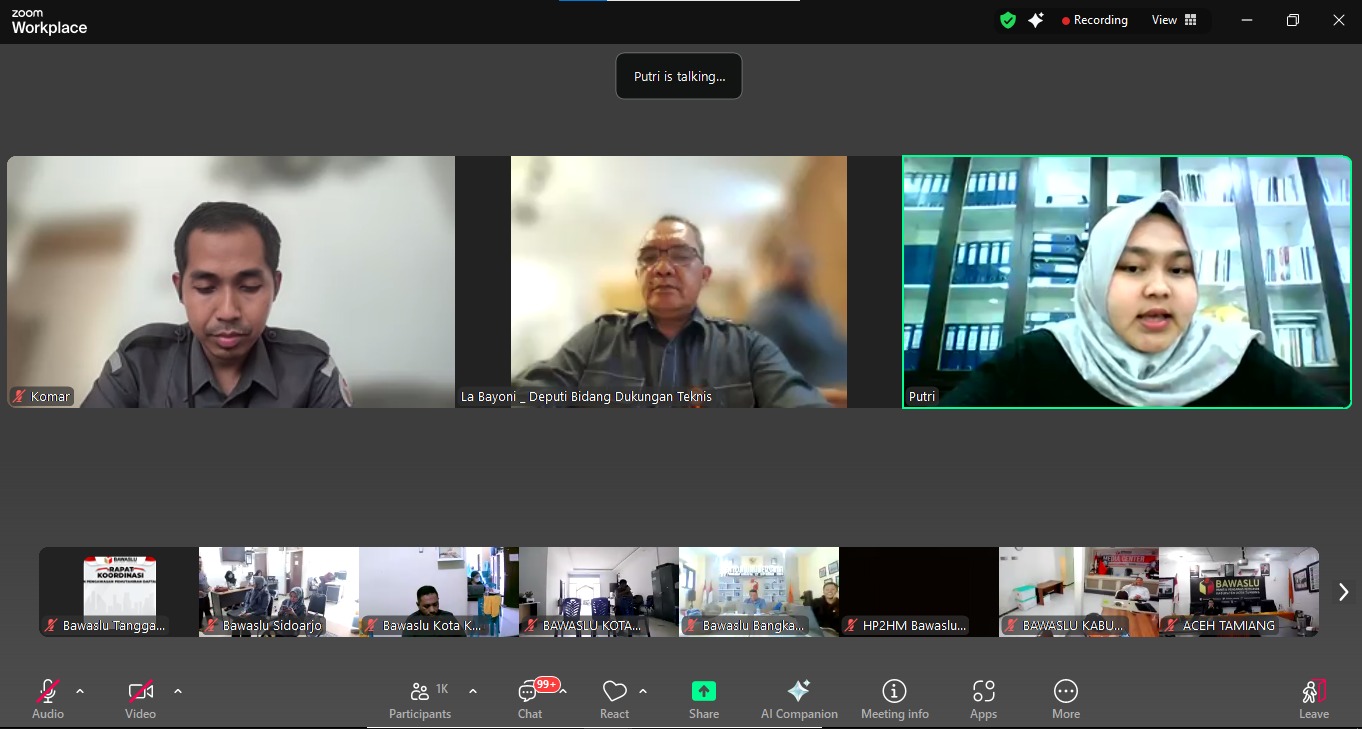
Task: Restore down the Zoom window
Action: pyautogui.click(x=1293, y=20)
